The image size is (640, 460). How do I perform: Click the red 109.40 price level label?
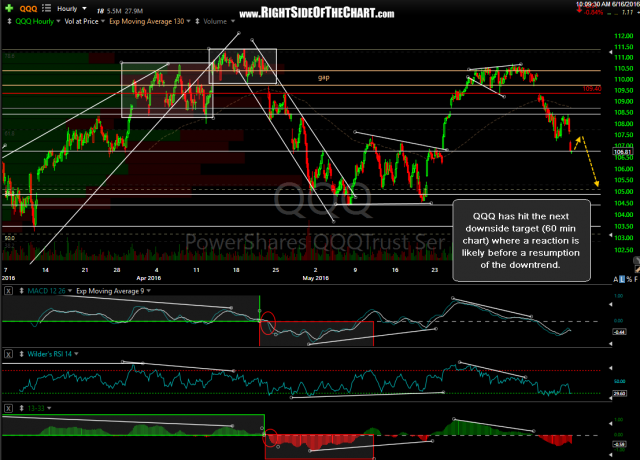click(591, 89)
